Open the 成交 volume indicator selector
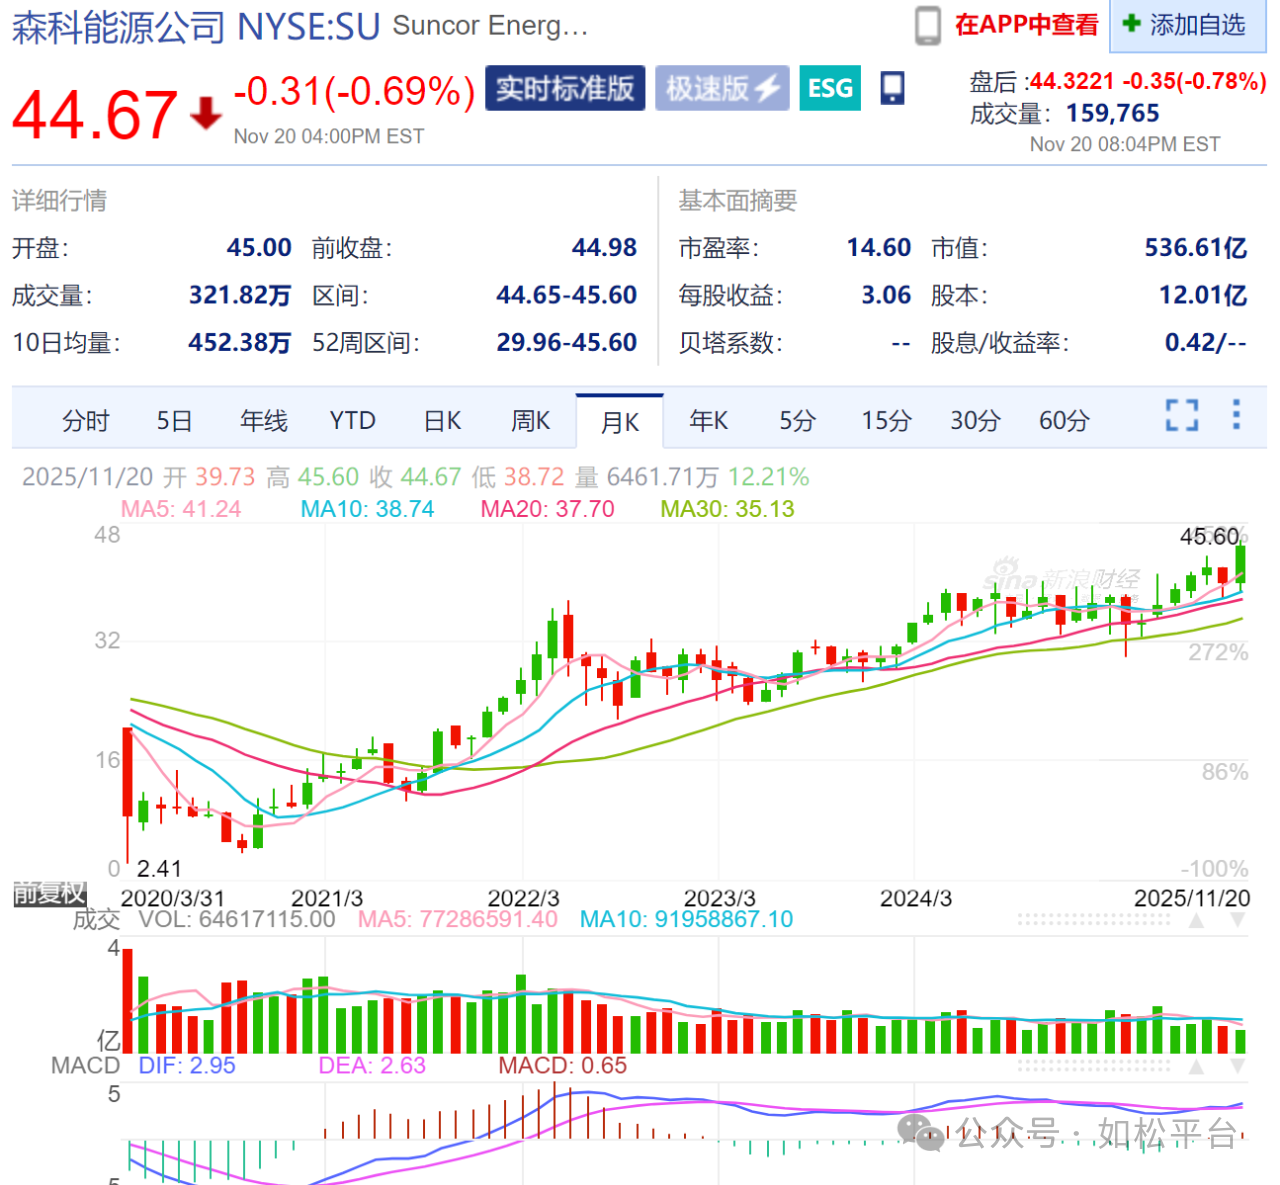This screenshot has height=1185, width=1280. click(96, 919)
